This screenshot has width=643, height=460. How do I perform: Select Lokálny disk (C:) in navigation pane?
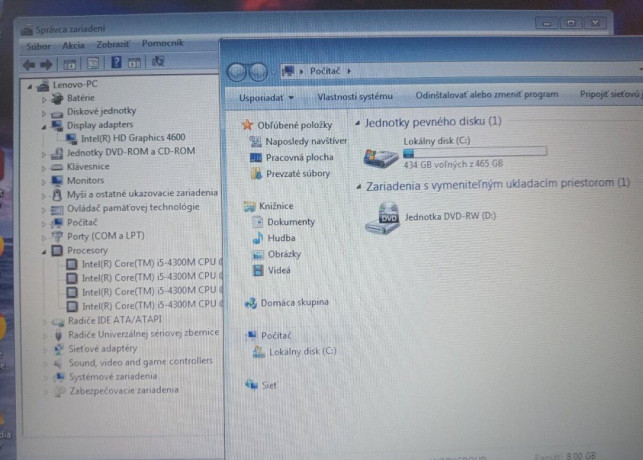303,352
